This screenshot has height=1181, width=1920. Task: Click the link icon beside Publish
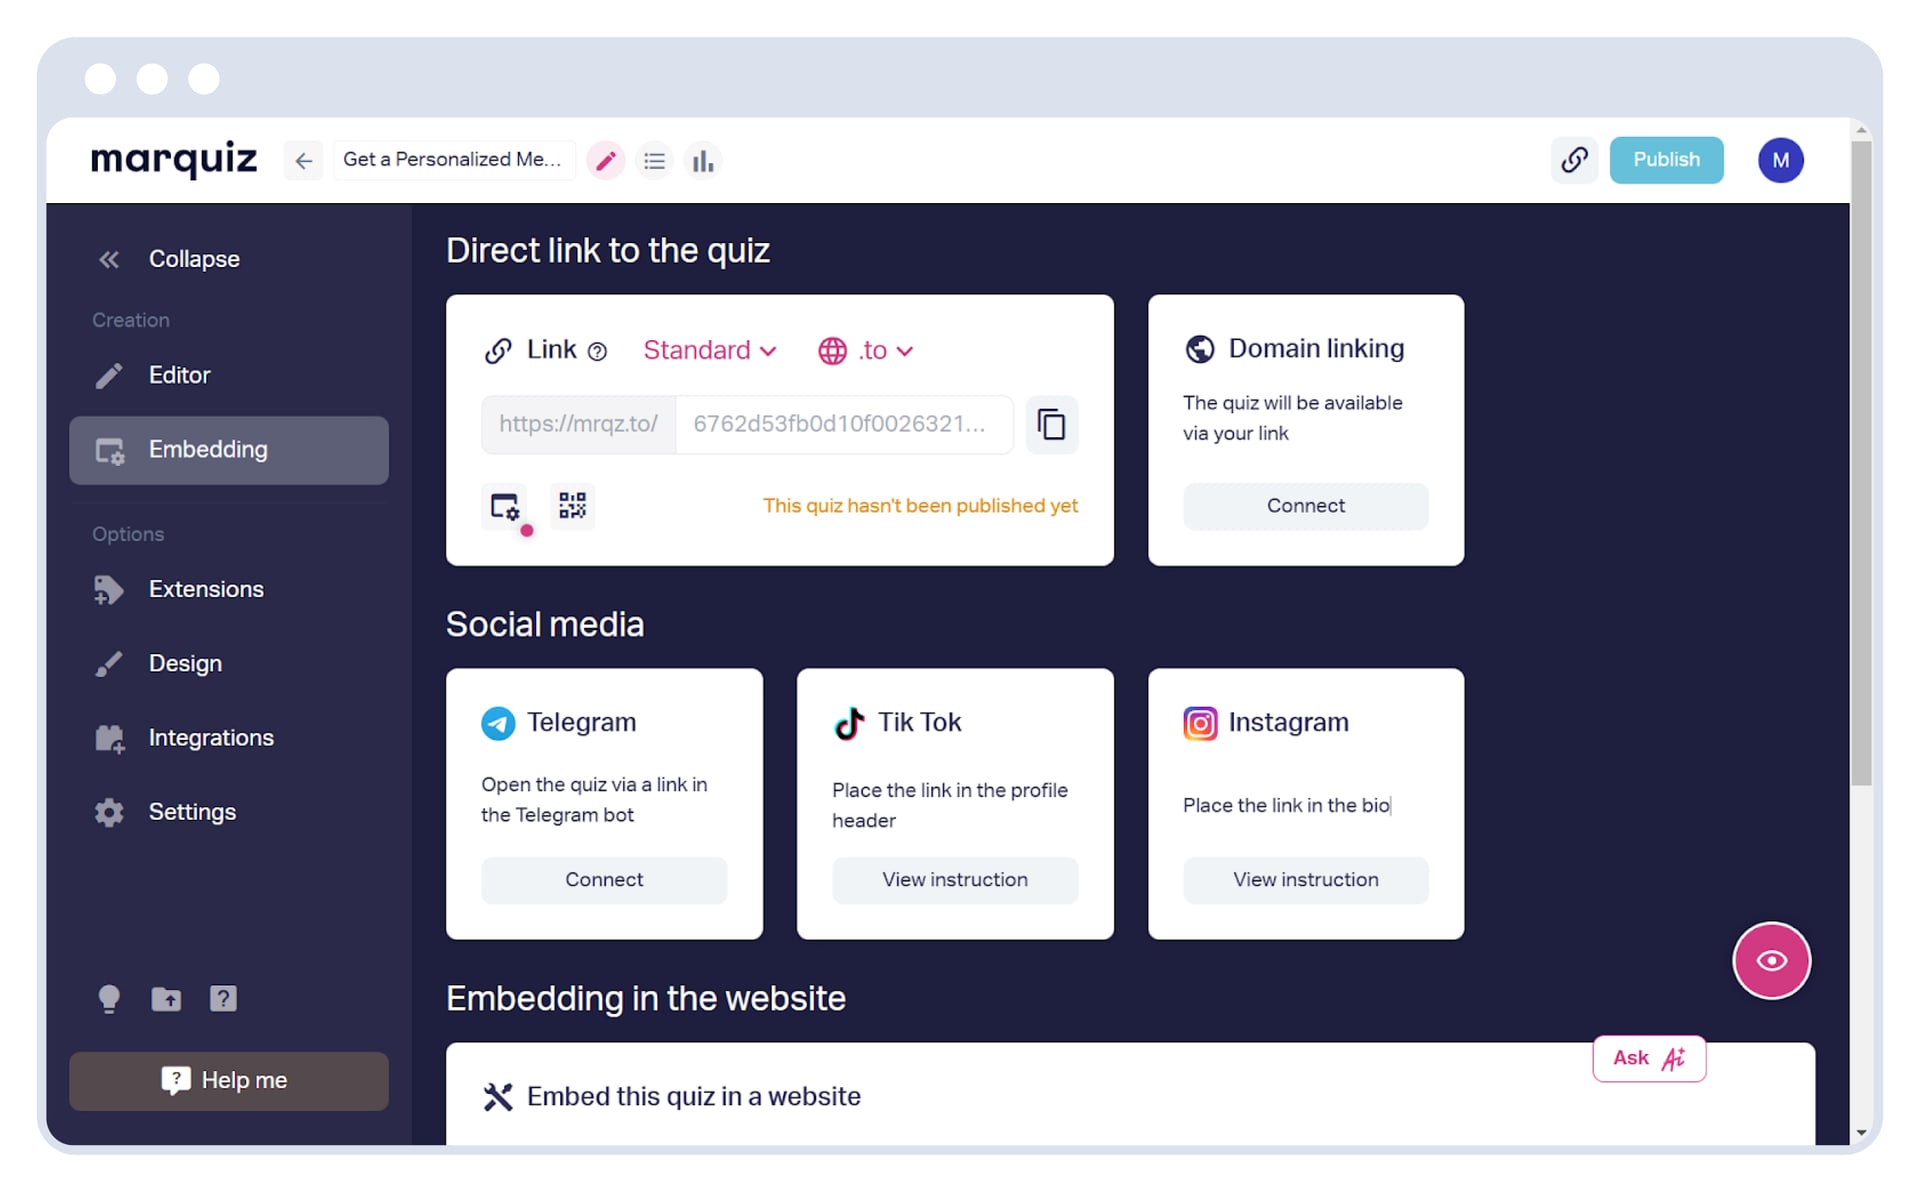pos(1574,160)
